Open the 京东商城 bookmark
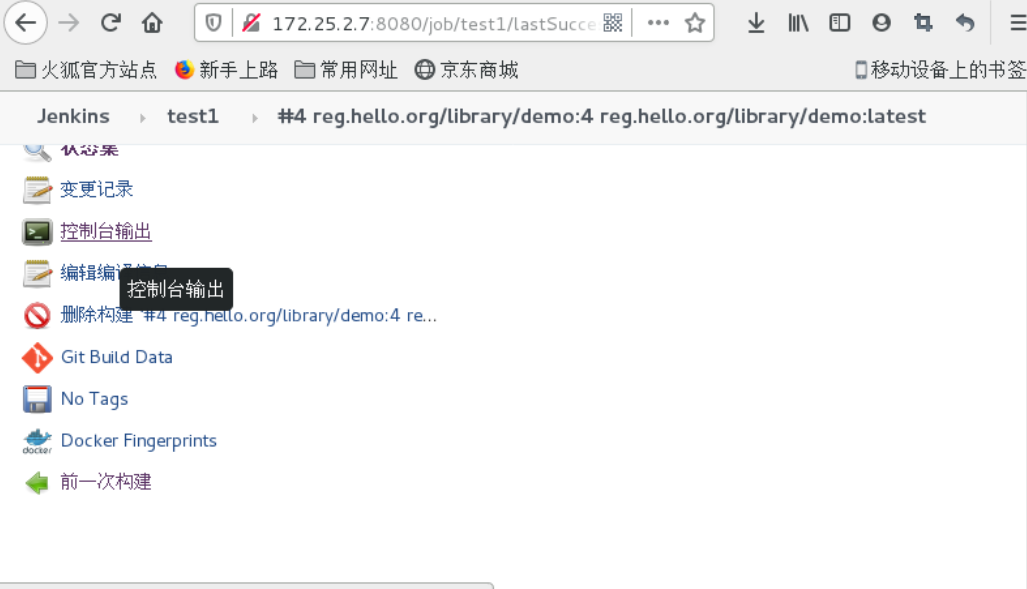Screen dimensions: 1027x589 coord(466,69)
